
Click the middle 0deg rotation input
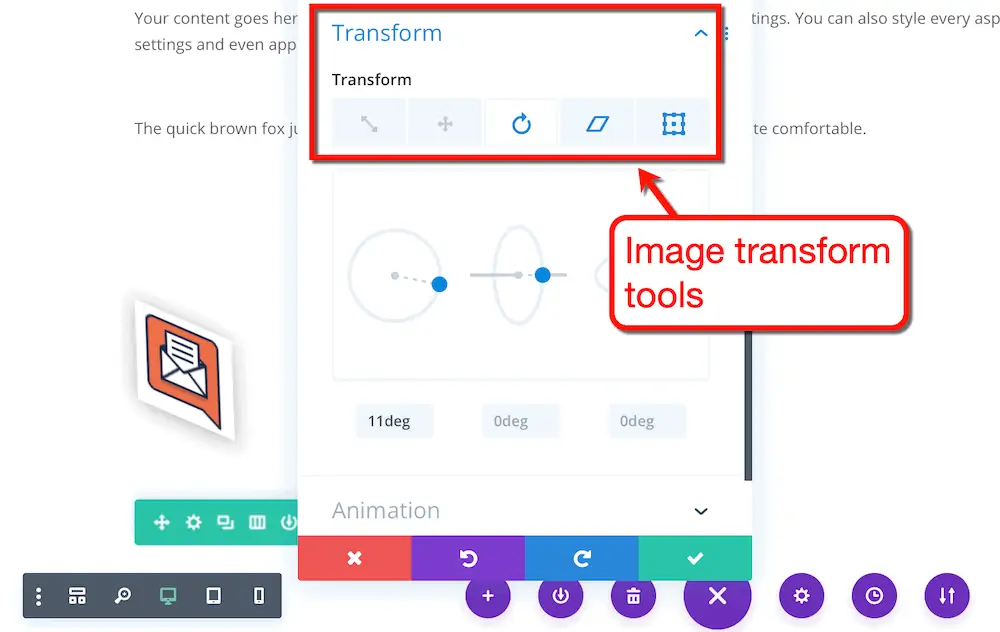tap(520, 421)
